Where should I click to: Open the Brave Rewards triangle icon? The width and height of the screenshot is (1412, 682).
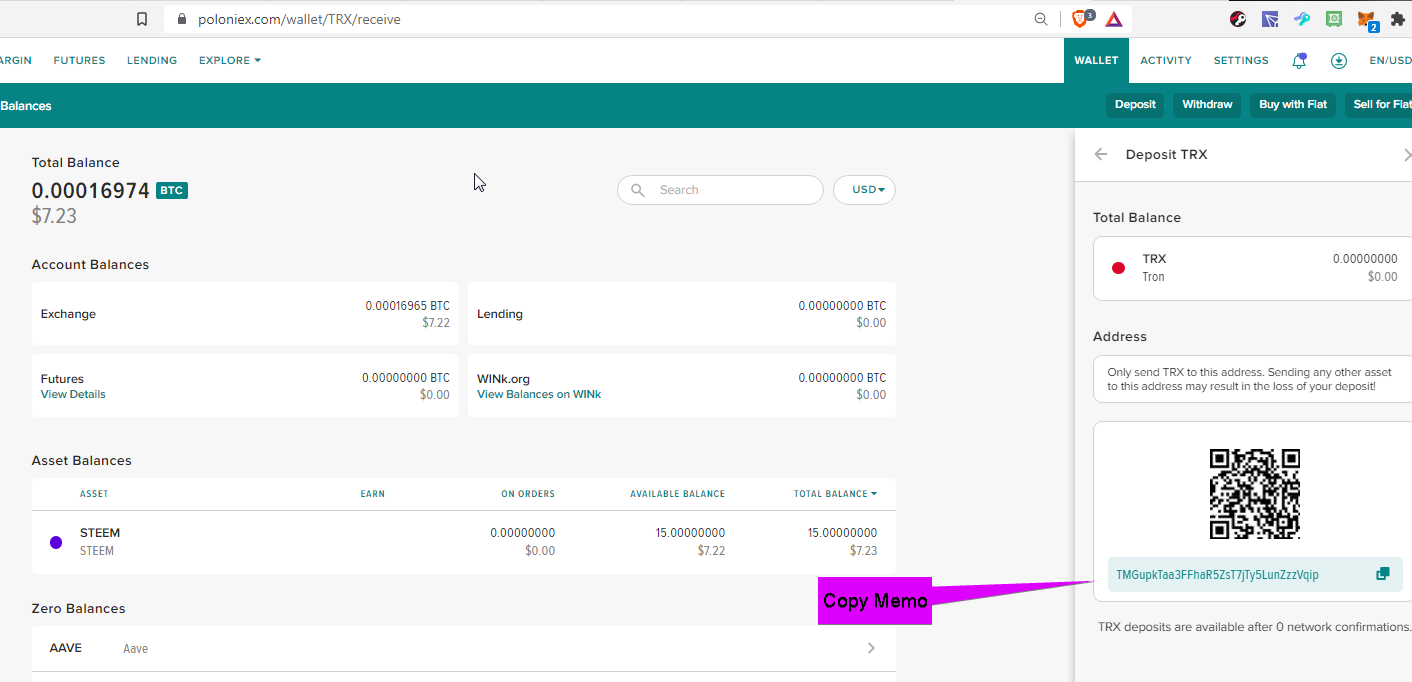pos(1114,19)
